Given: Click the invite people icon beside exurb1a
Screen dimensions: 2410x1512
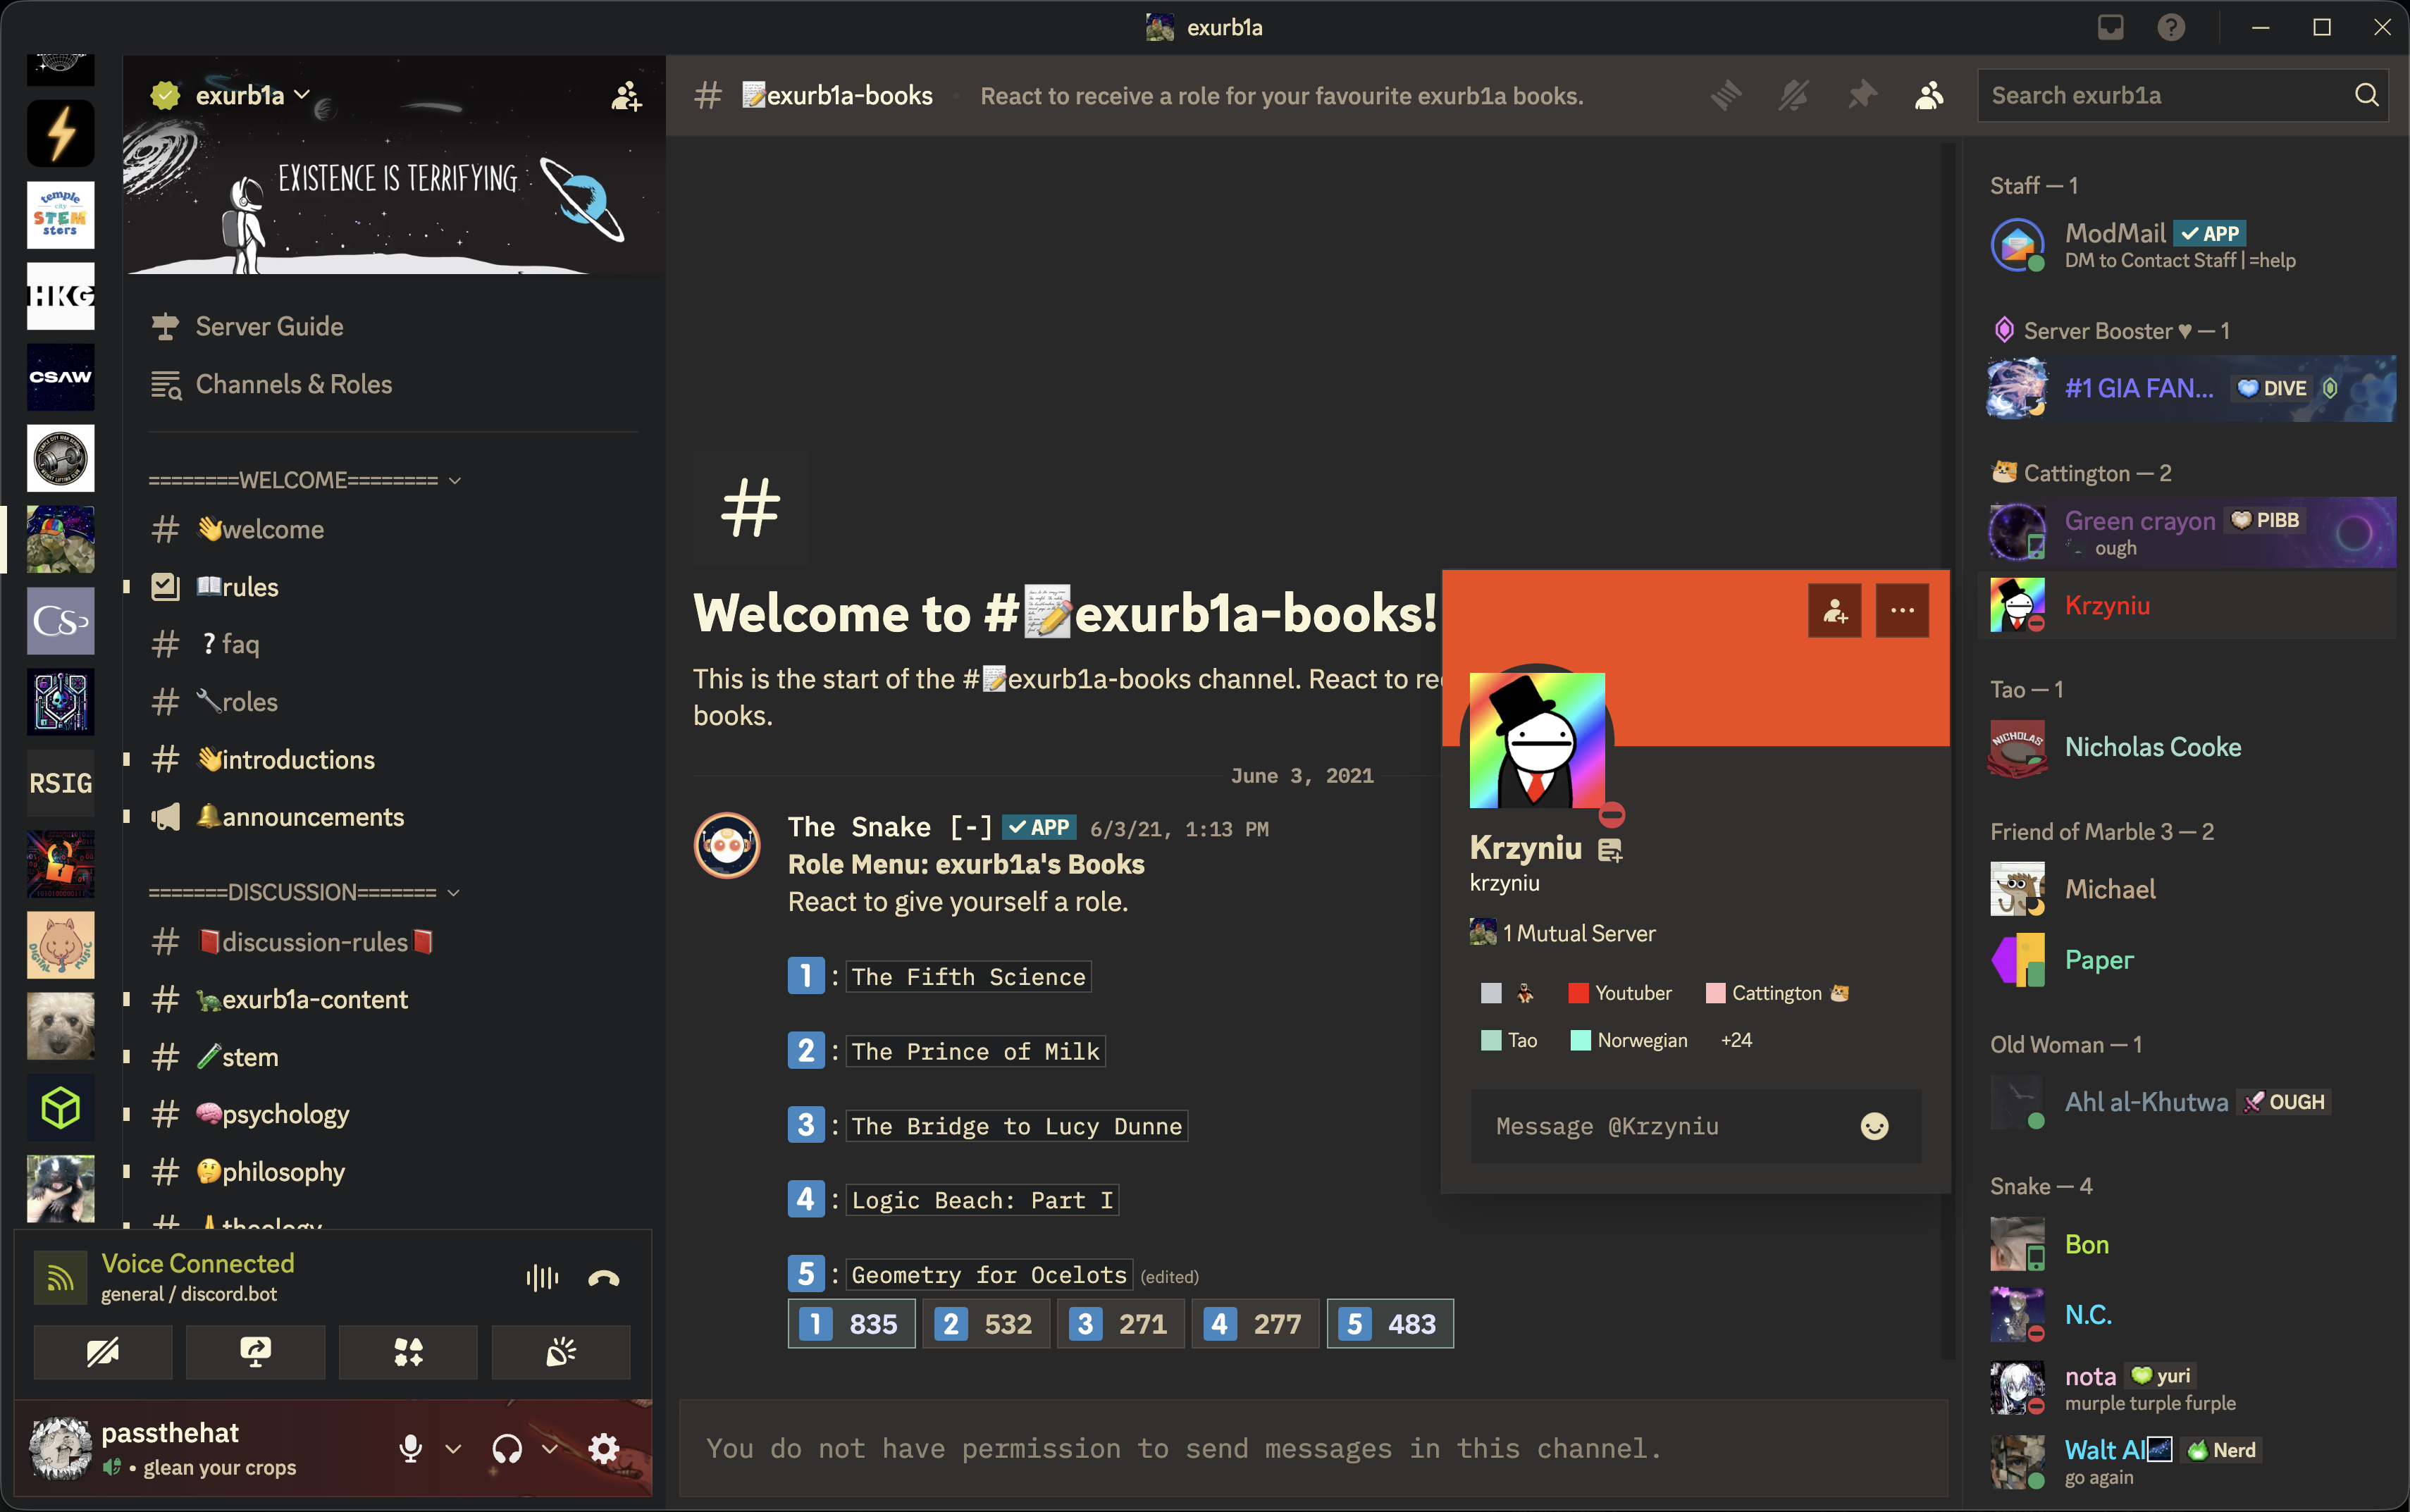Looking at the screenshot, I should (626, 96).
